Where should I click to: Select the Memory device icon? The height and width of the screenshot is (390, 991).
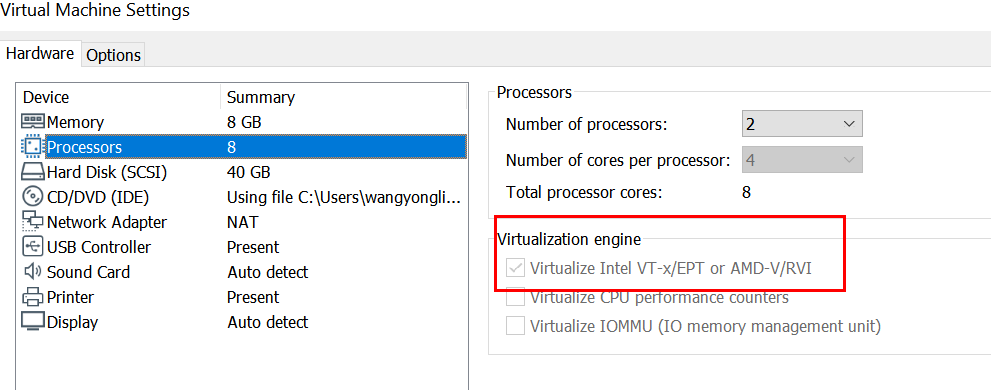click(33, 122)
